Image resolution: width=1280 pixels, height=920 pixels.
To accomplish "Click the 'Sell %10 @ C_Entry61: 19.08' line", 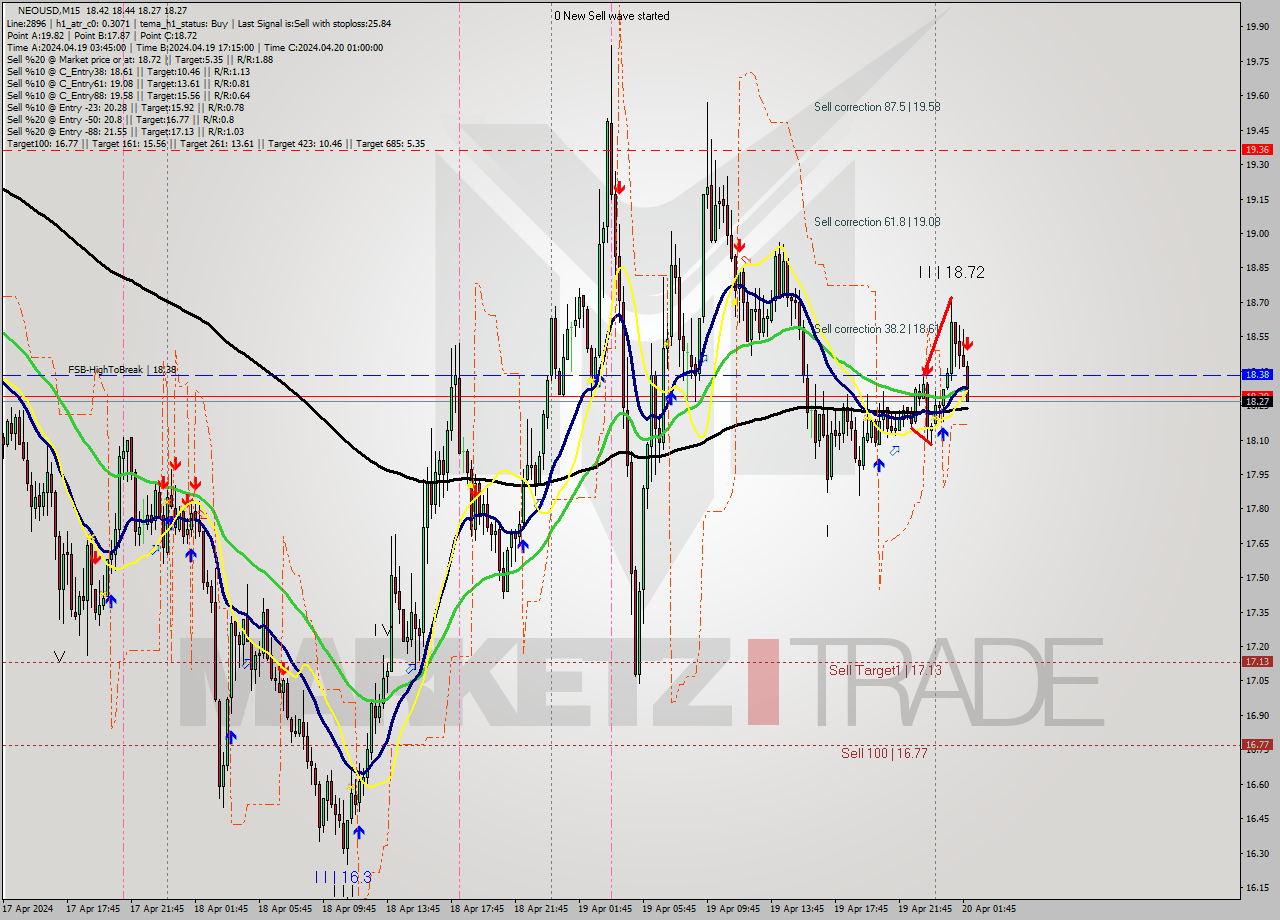I will pyautogui.click(x=128, y=83).
